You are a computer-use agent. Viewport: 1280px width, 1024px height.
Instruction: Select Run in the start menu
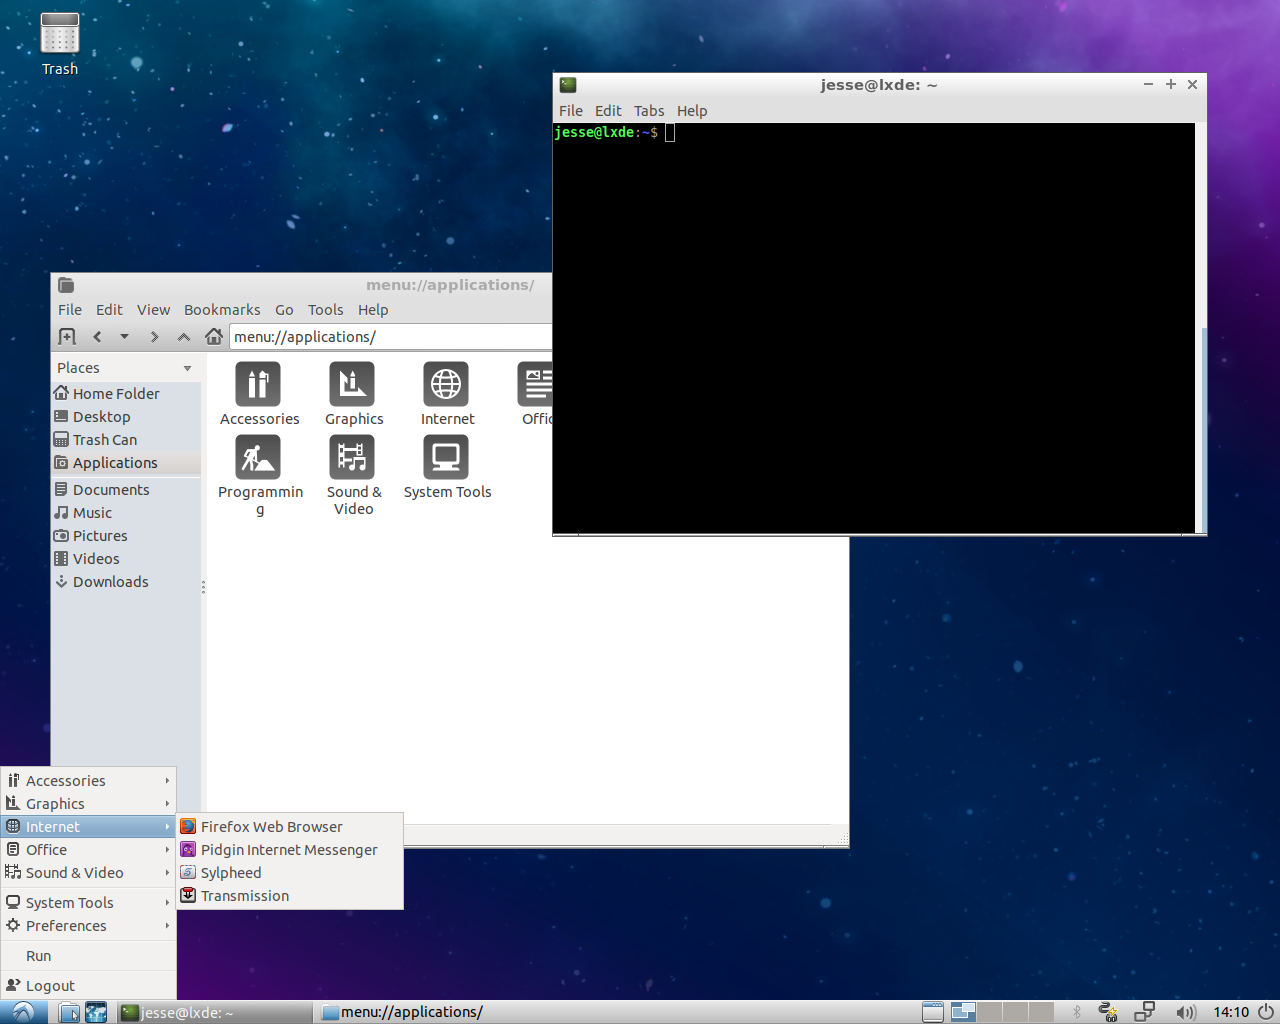[x=89, y=956]
